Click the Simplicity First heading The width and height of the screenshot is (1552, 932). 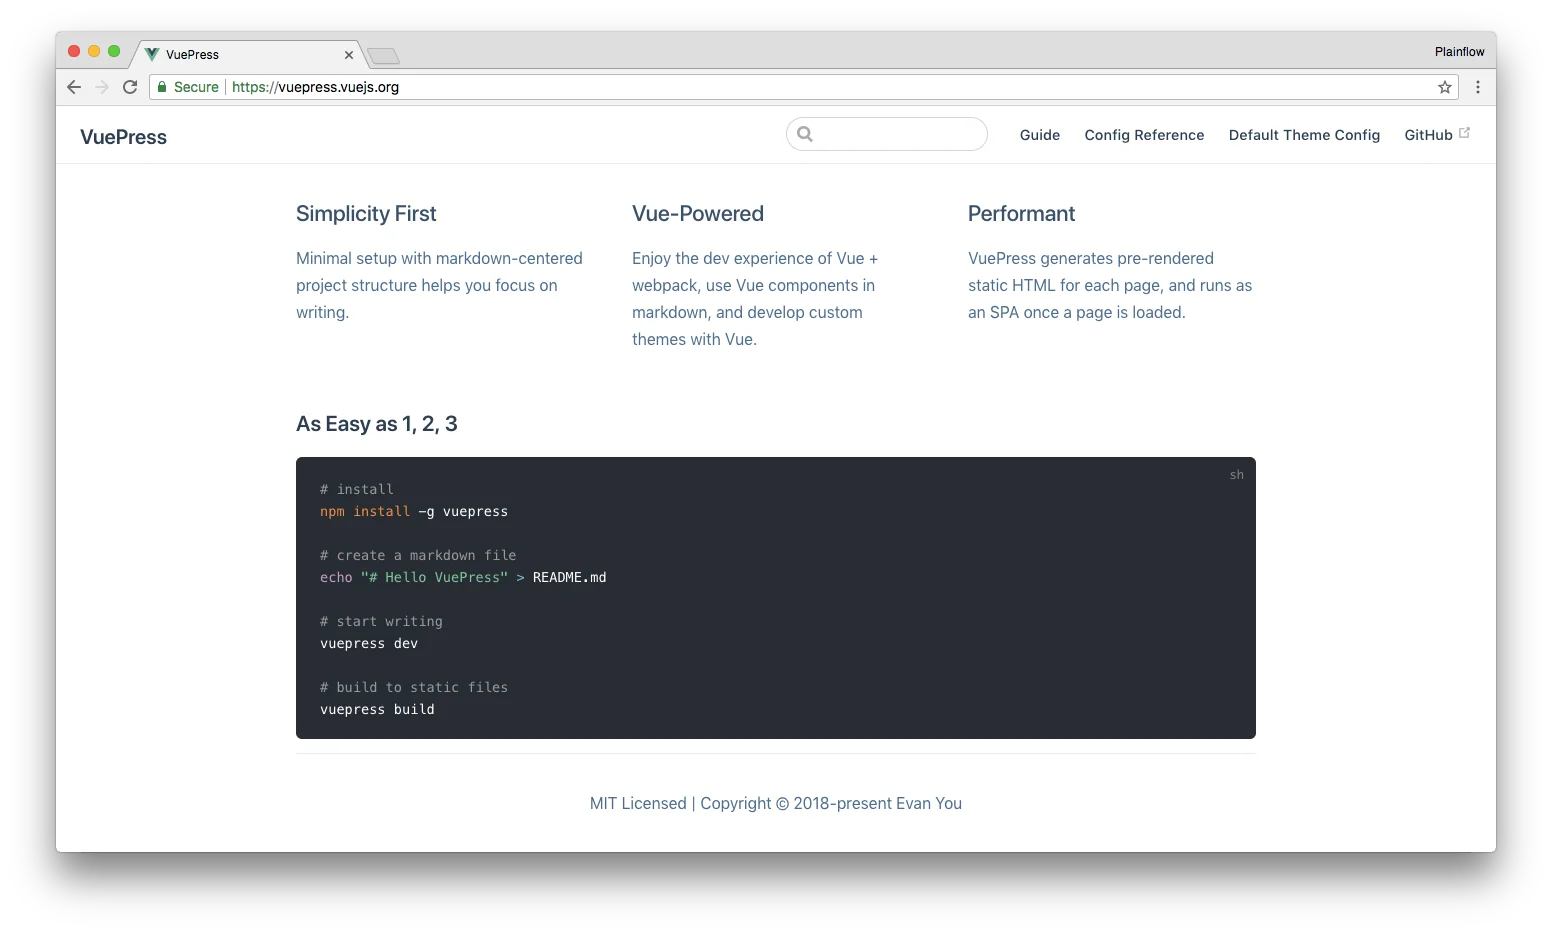tap(366, 214)
